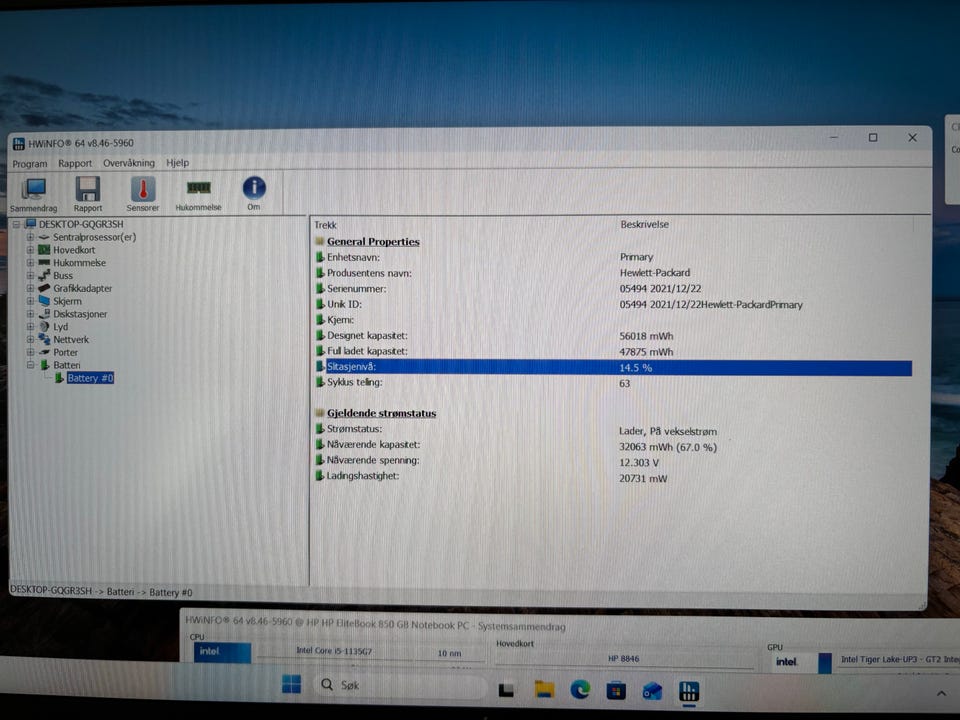This screenshot has height=720, width=960.
Task: Select DESKTOP-GQGR3SH in the tree
Action: tap(81, 224)
